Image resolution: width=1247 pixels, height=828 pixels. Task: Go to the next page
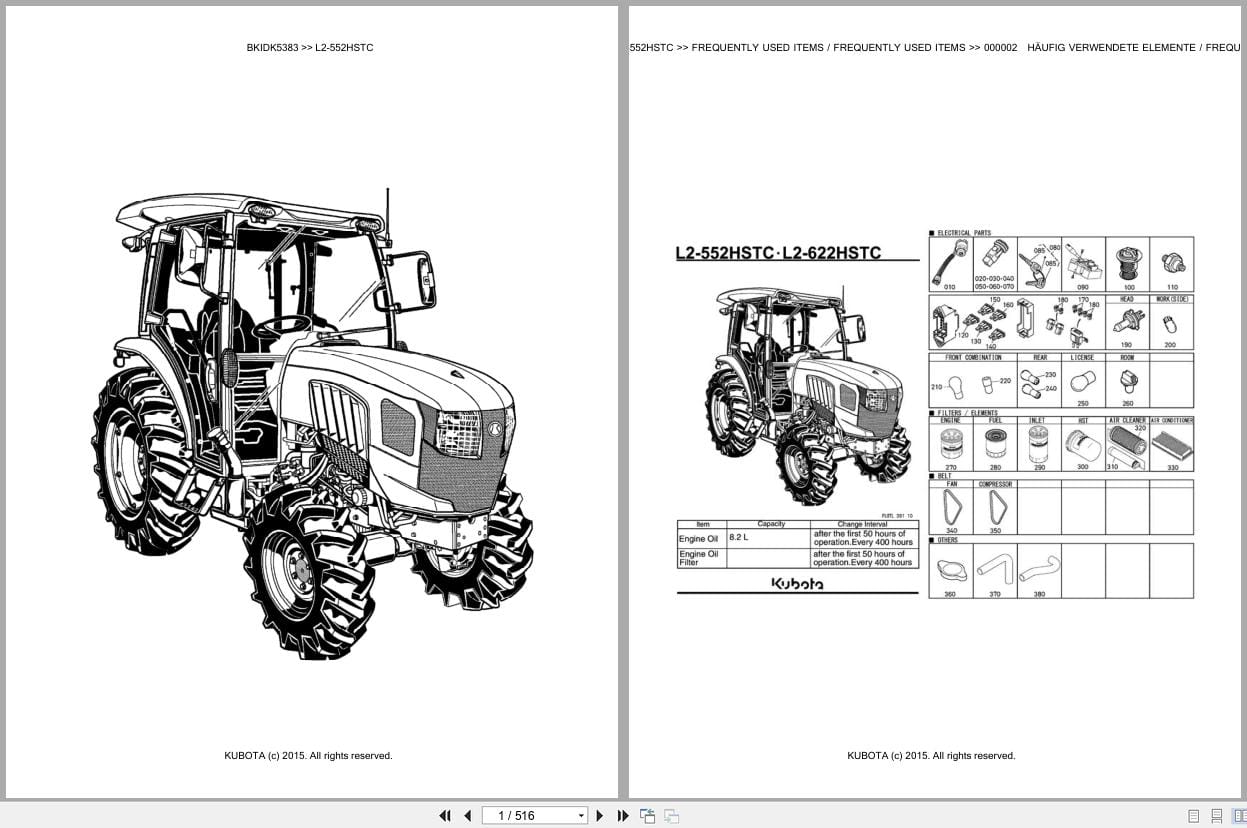(600, 815)
